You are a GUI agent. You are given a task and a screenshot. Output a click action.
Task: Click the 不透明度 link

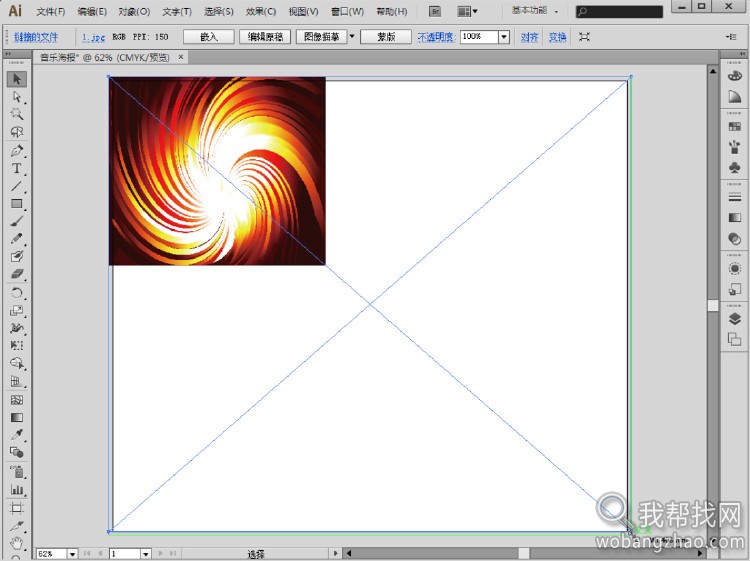pos(436,37)
